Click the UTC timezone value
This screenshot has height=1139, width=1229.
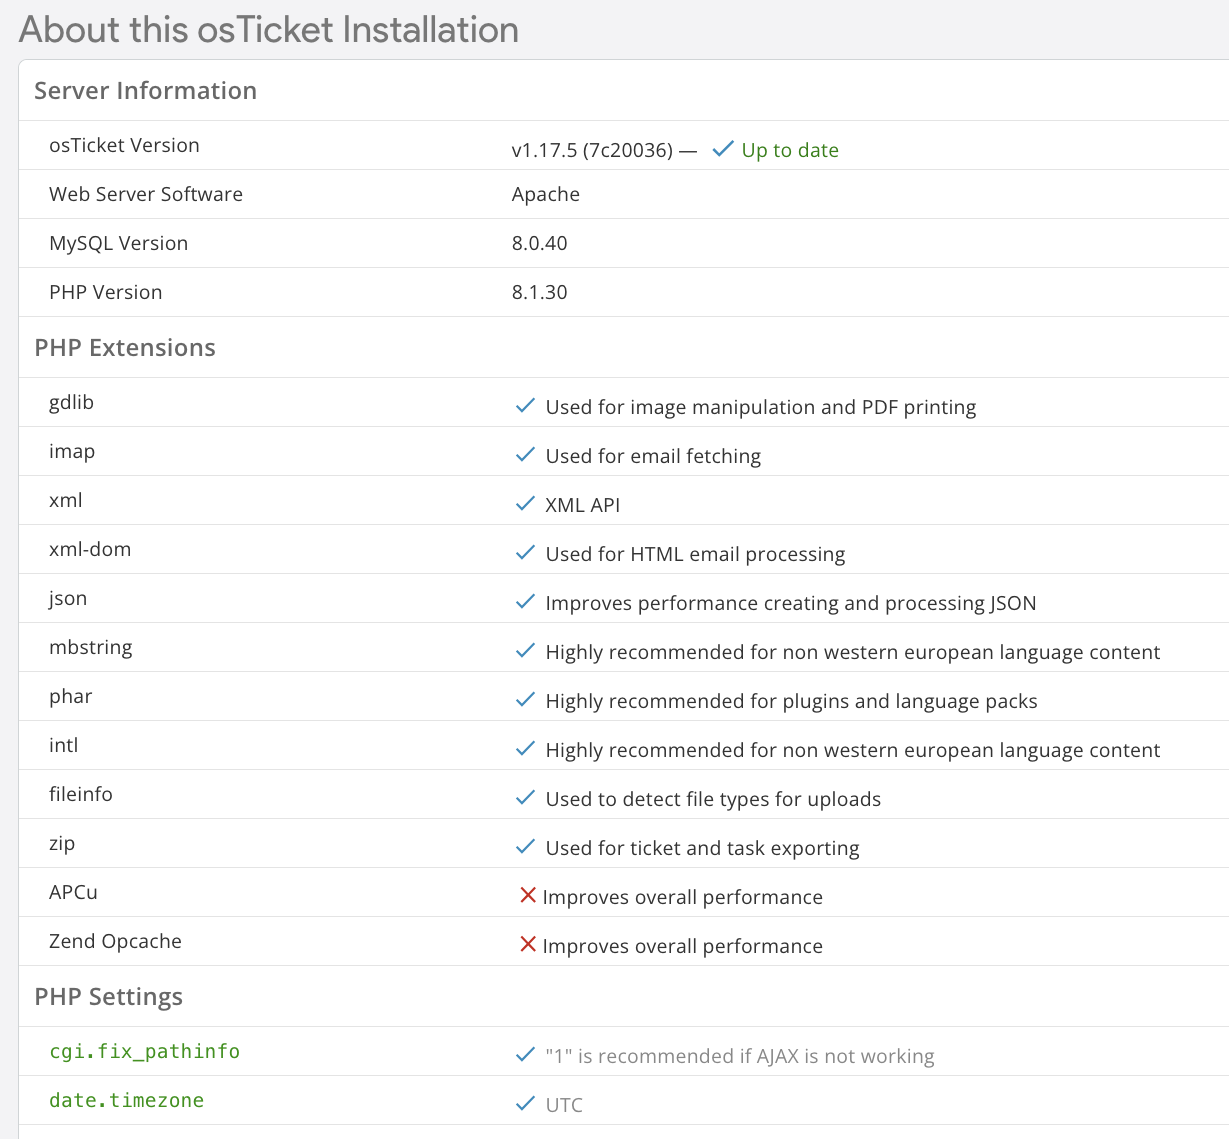pos(564,1105)
